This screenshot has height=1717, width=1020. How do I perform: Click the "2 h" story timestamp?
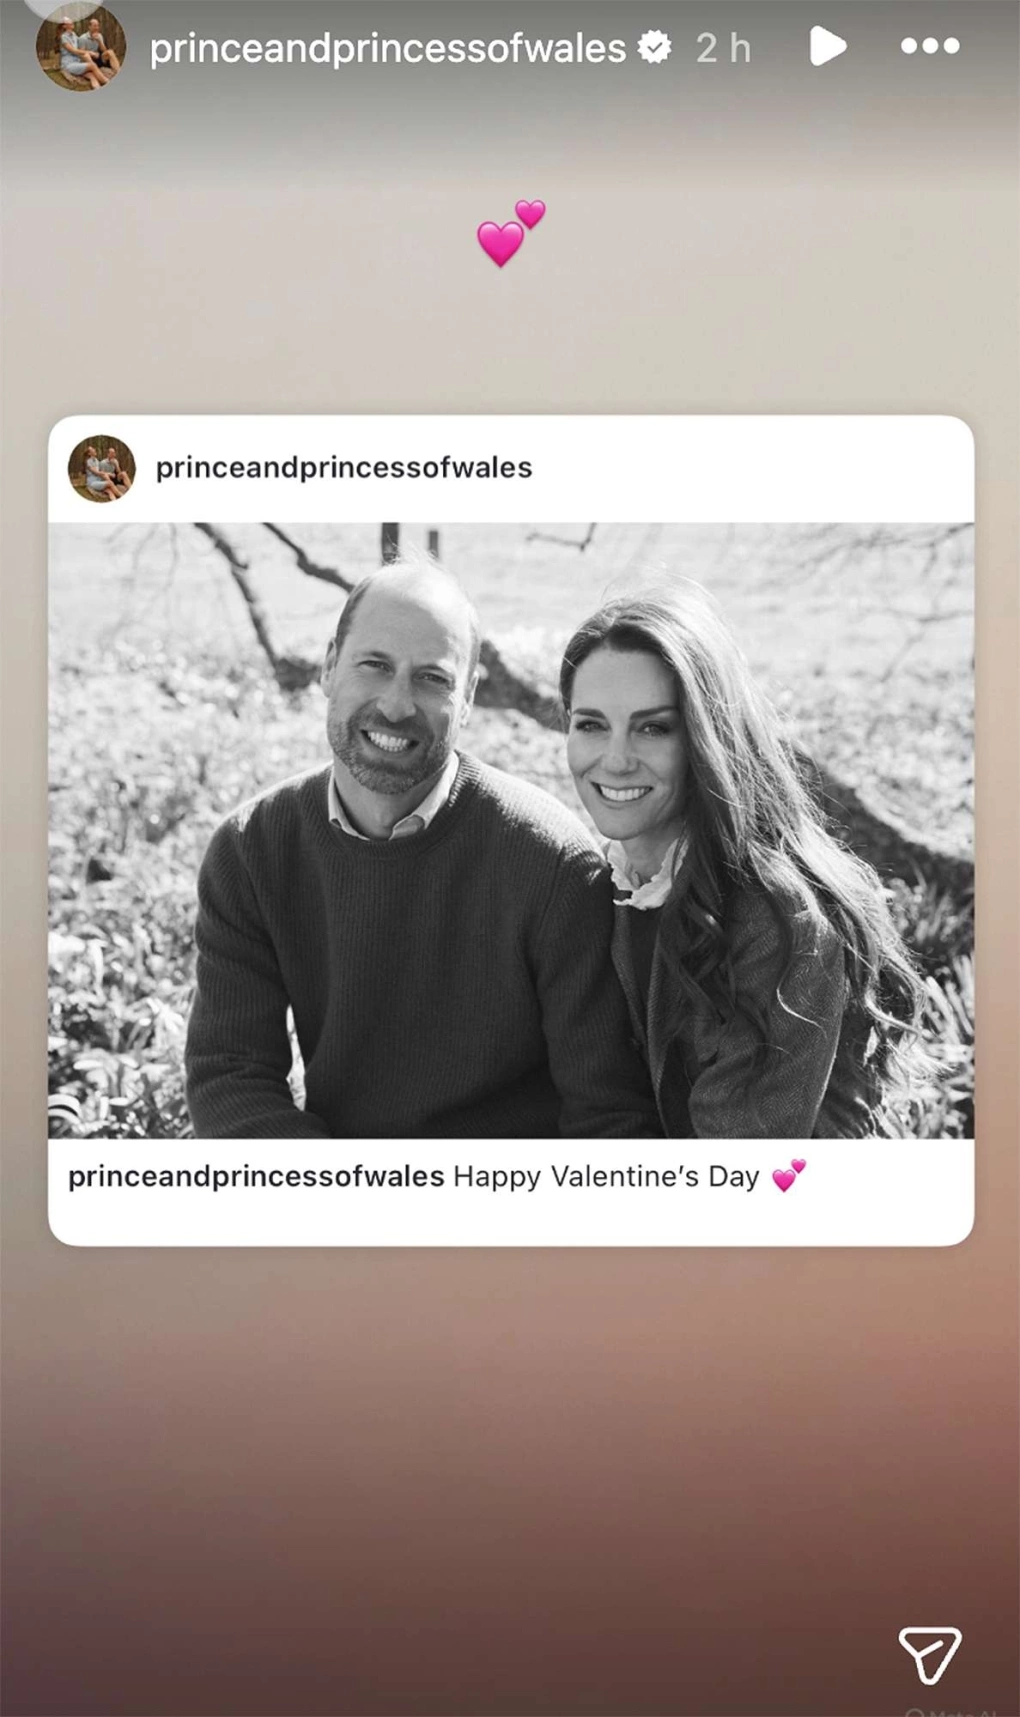723,48
